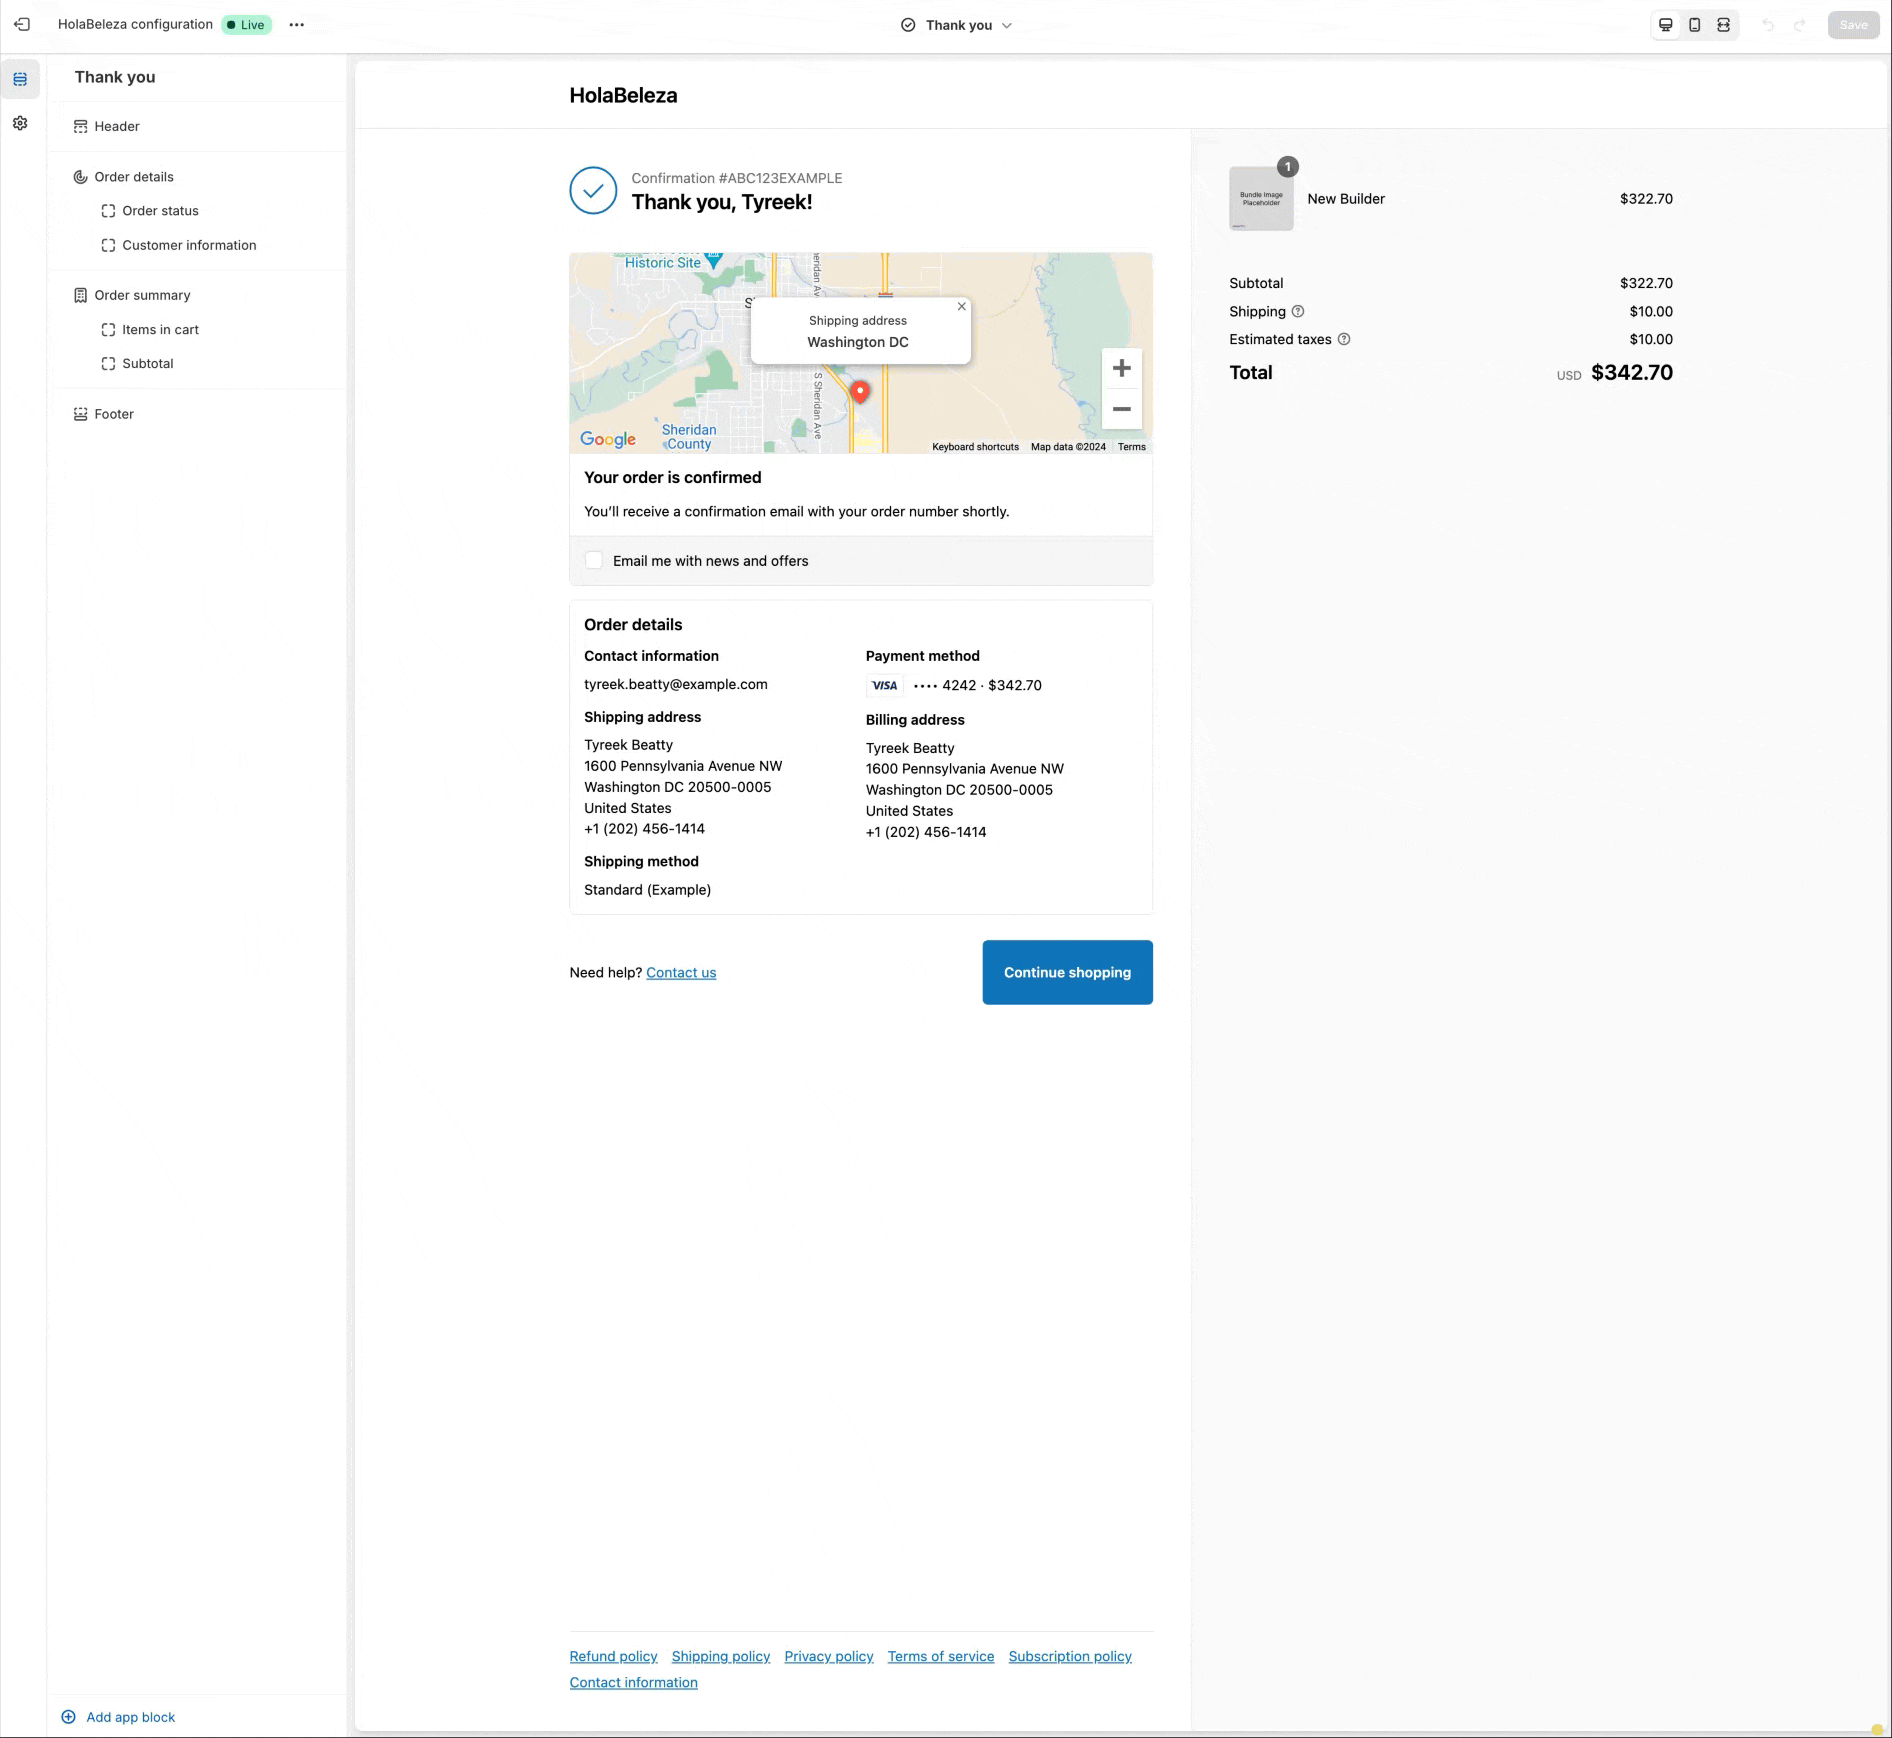Select Order summary in the sidebar
Screen dimensions: 1892x1738
click(x=142, y=295)
